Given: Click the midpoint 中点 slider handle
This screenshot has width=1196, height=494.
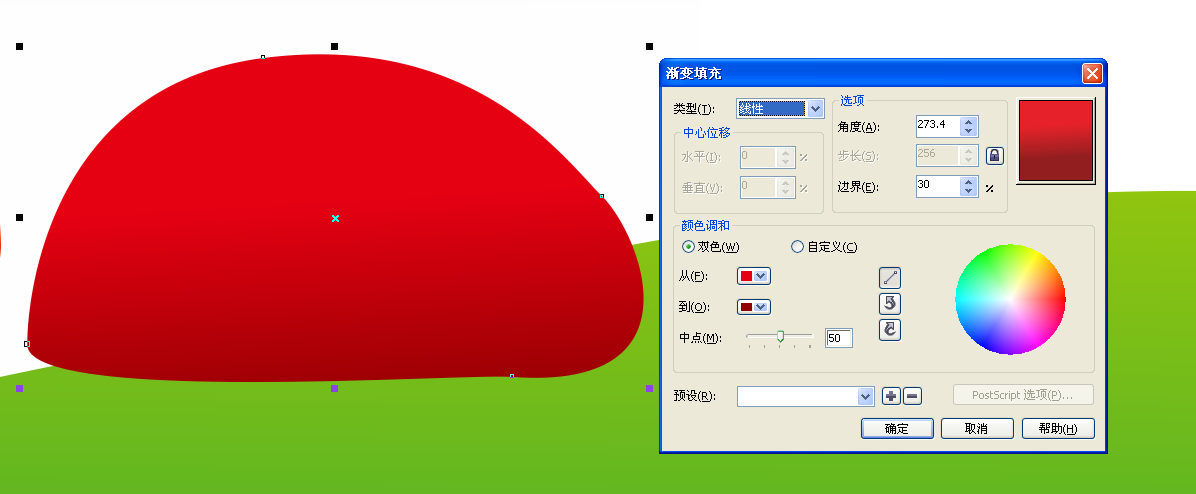Looking at the screenshot, I should click(780, 335).
